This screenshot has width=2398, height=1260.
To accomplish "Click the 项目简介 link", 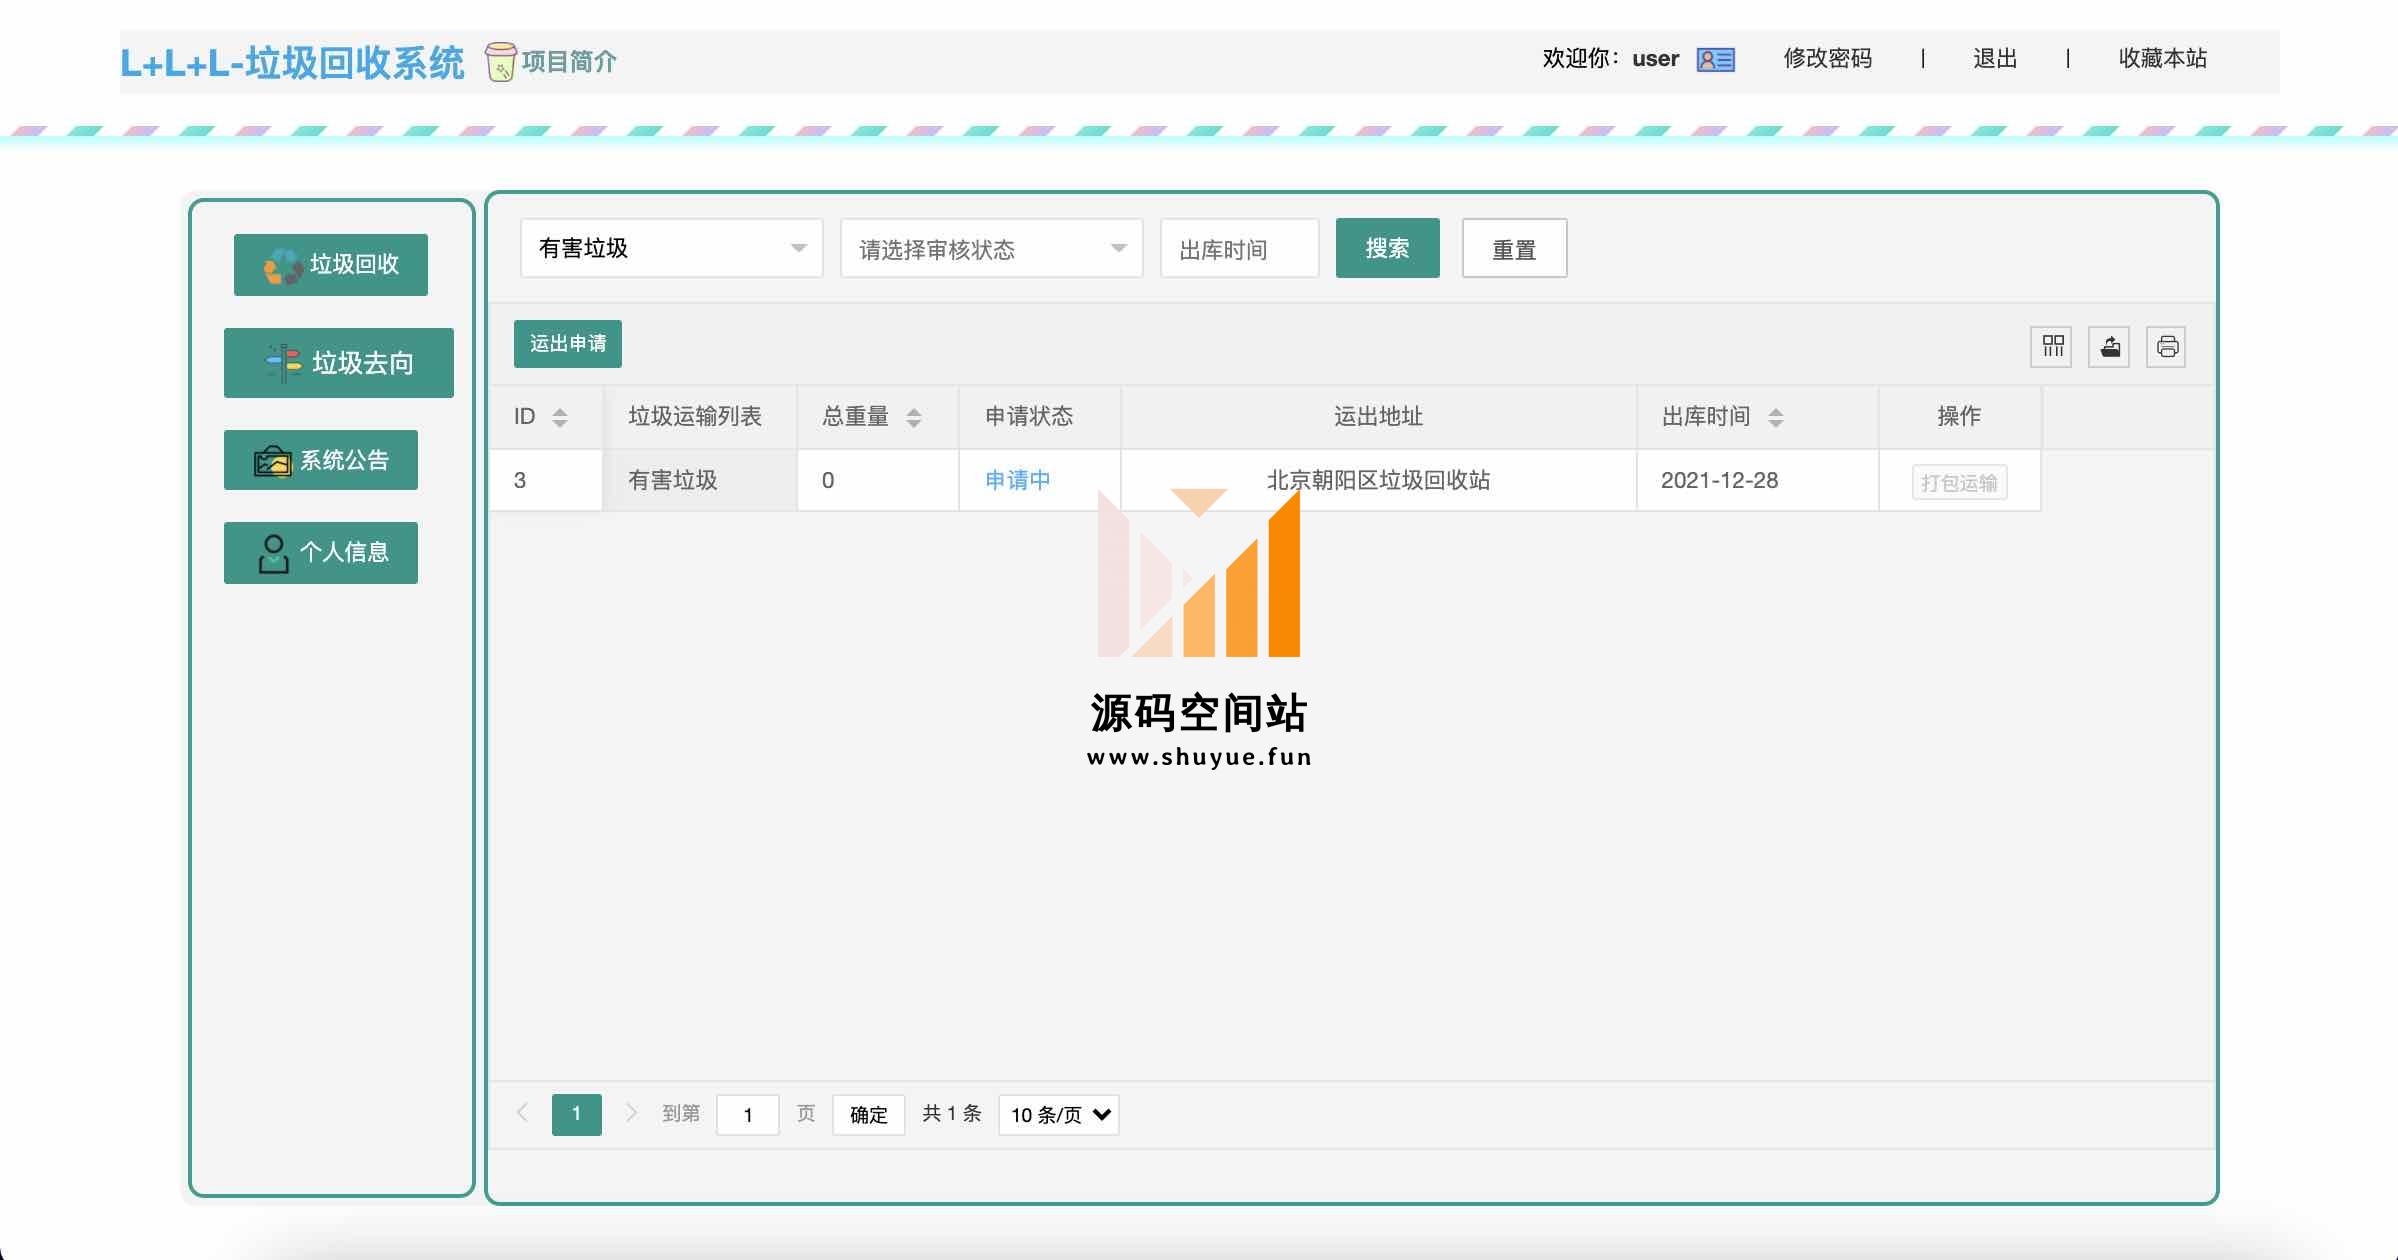I will tap(569, 62).
